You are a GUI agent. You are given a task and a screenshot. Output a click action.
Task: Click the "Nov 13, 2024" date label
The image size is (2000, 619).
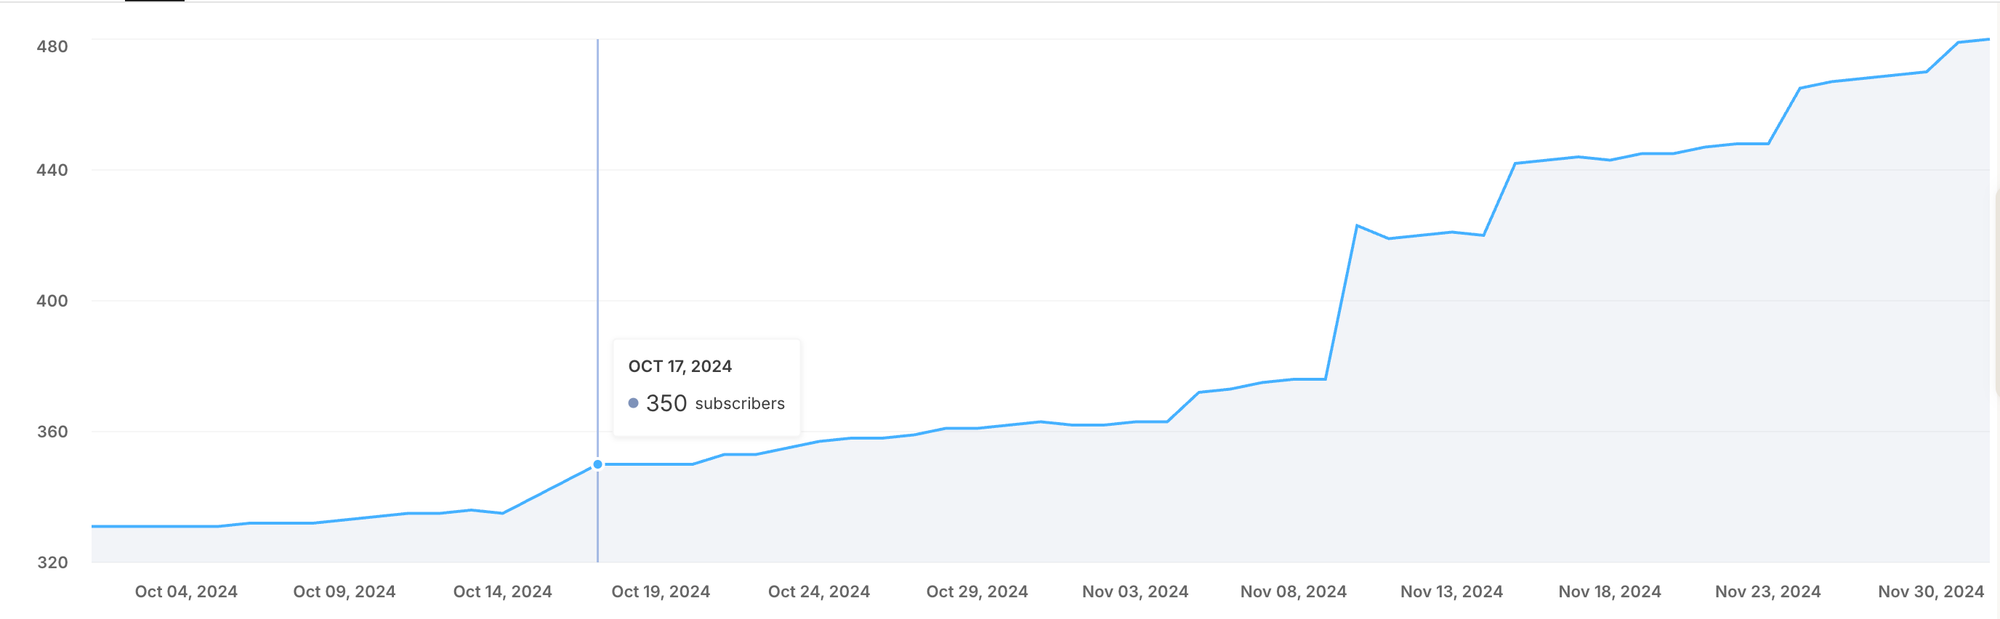pyautogui.click(x=1451, y=591)
